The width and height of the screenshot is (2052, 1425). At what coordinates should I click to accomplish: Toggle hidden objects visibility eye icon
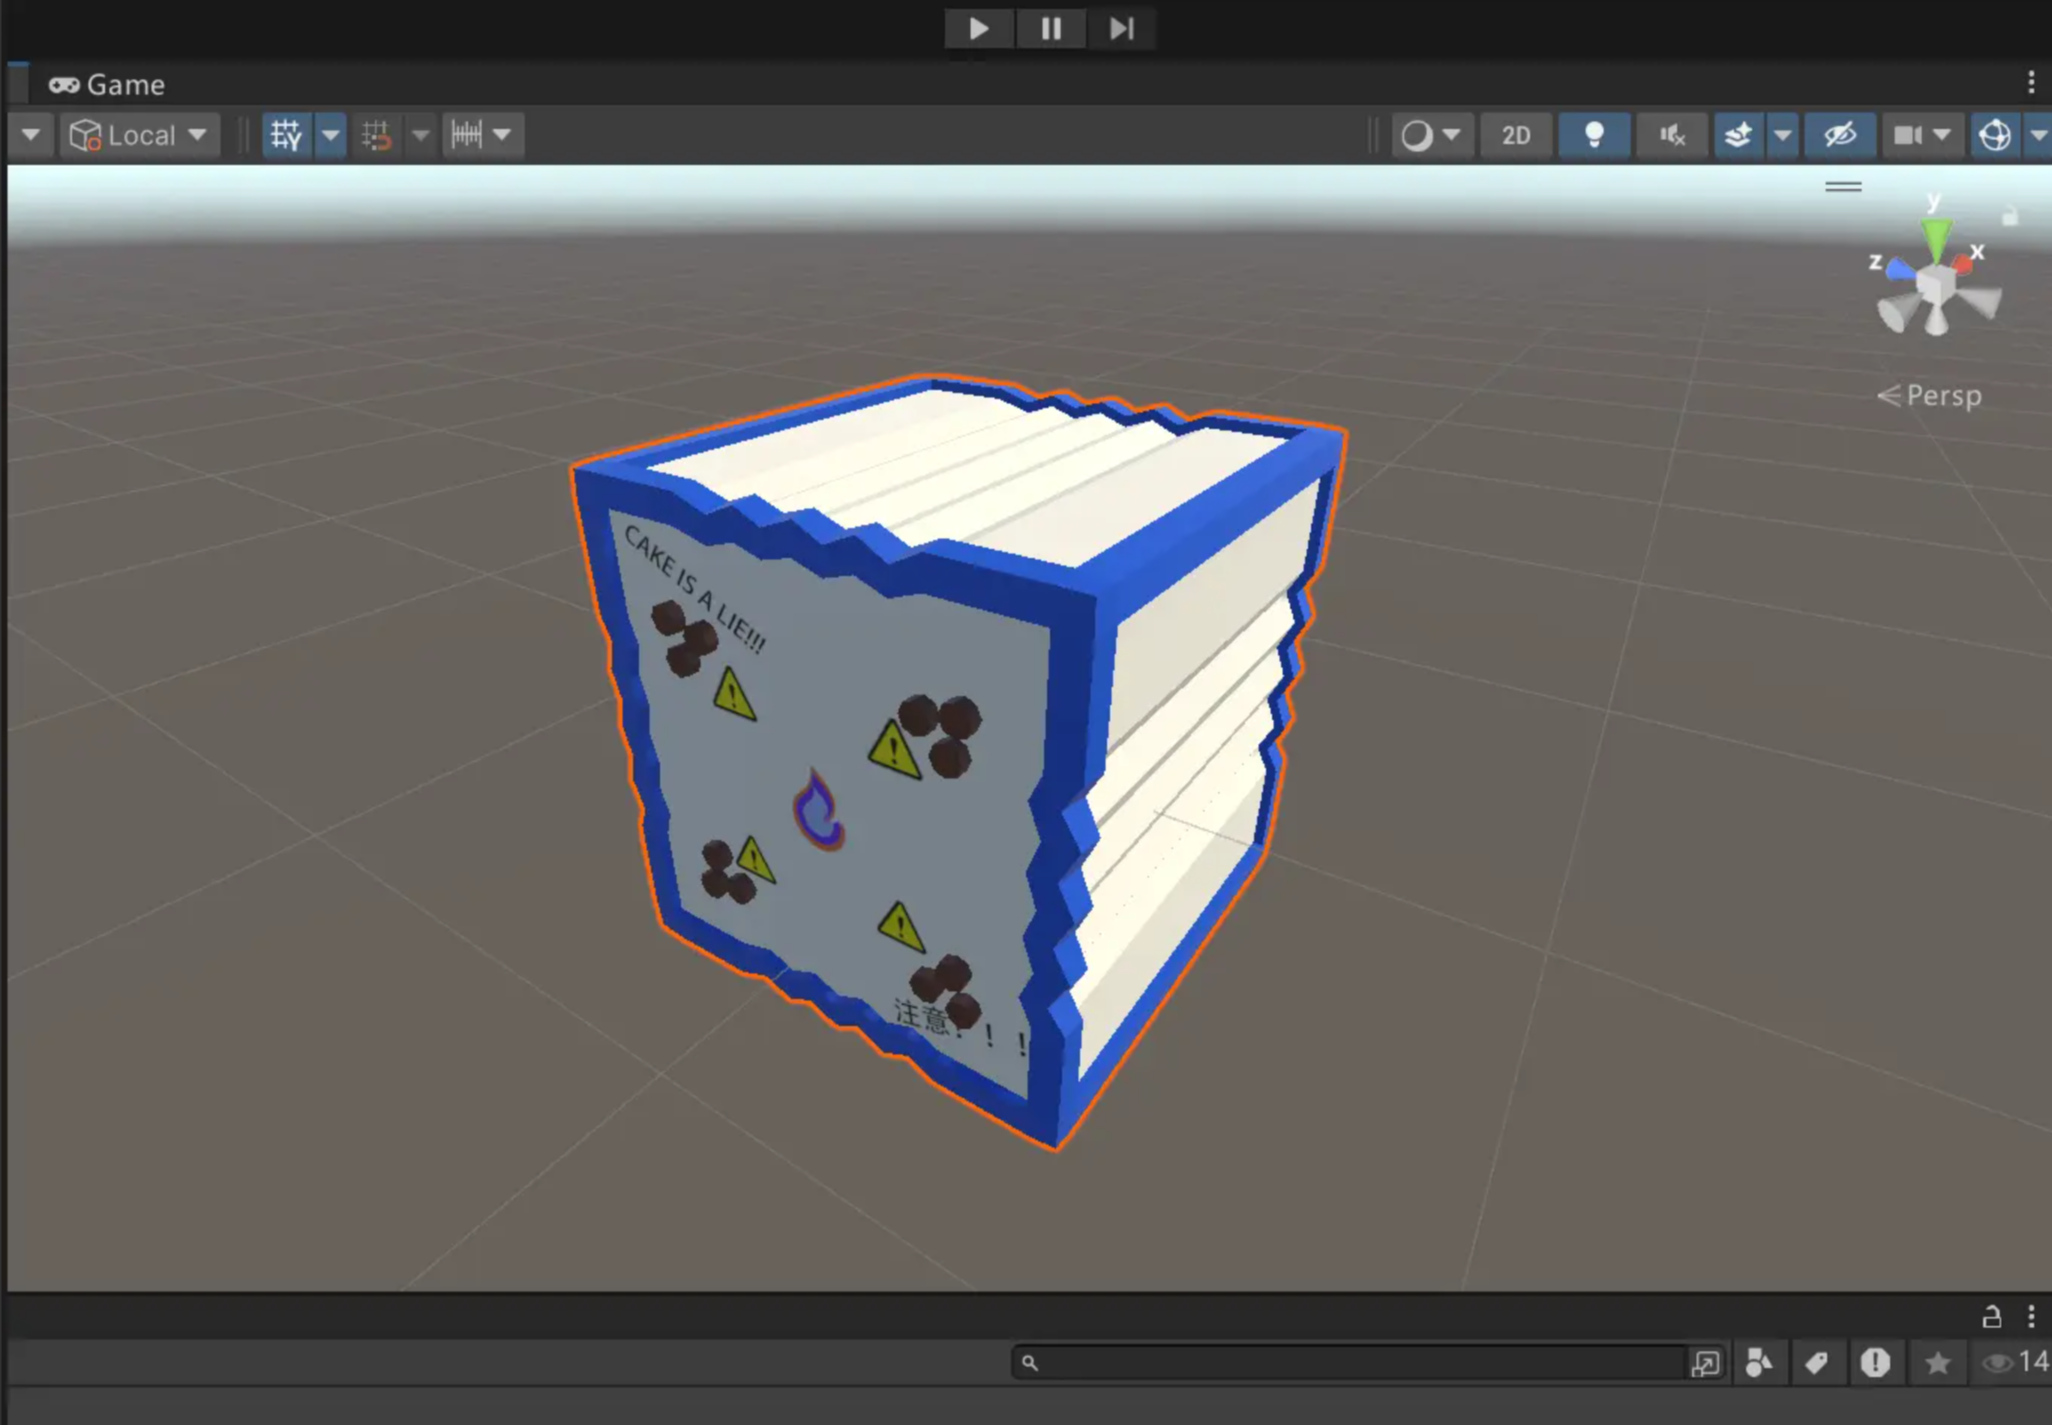1840,135
